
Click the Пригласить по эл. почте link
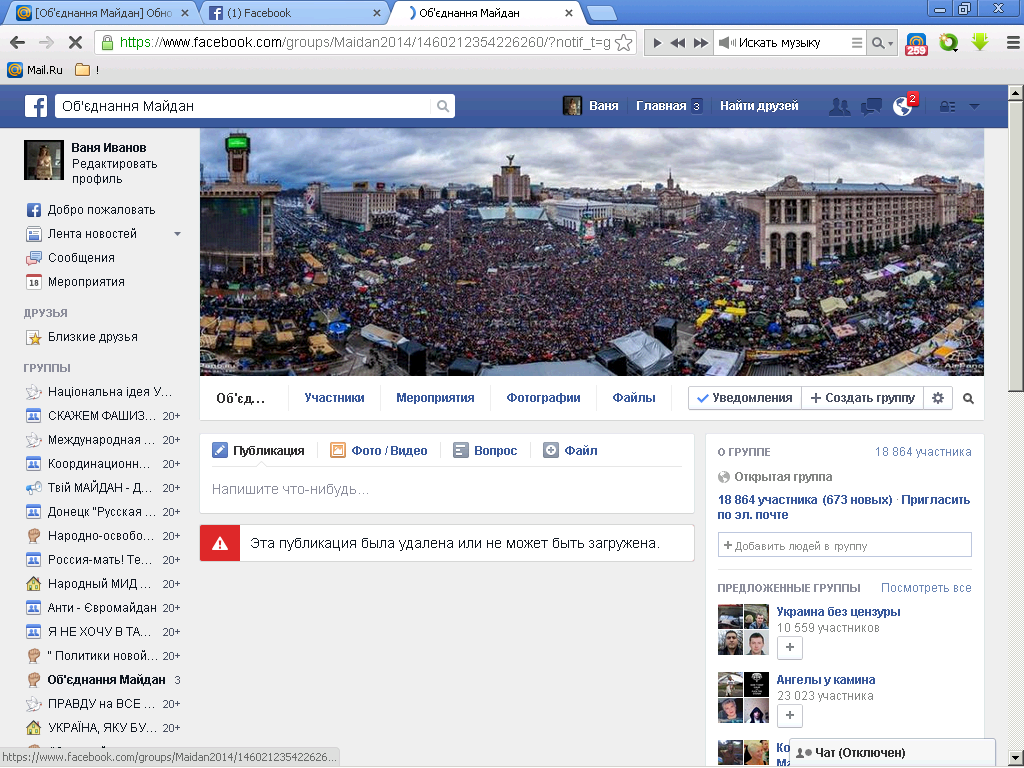click(844, 507)
